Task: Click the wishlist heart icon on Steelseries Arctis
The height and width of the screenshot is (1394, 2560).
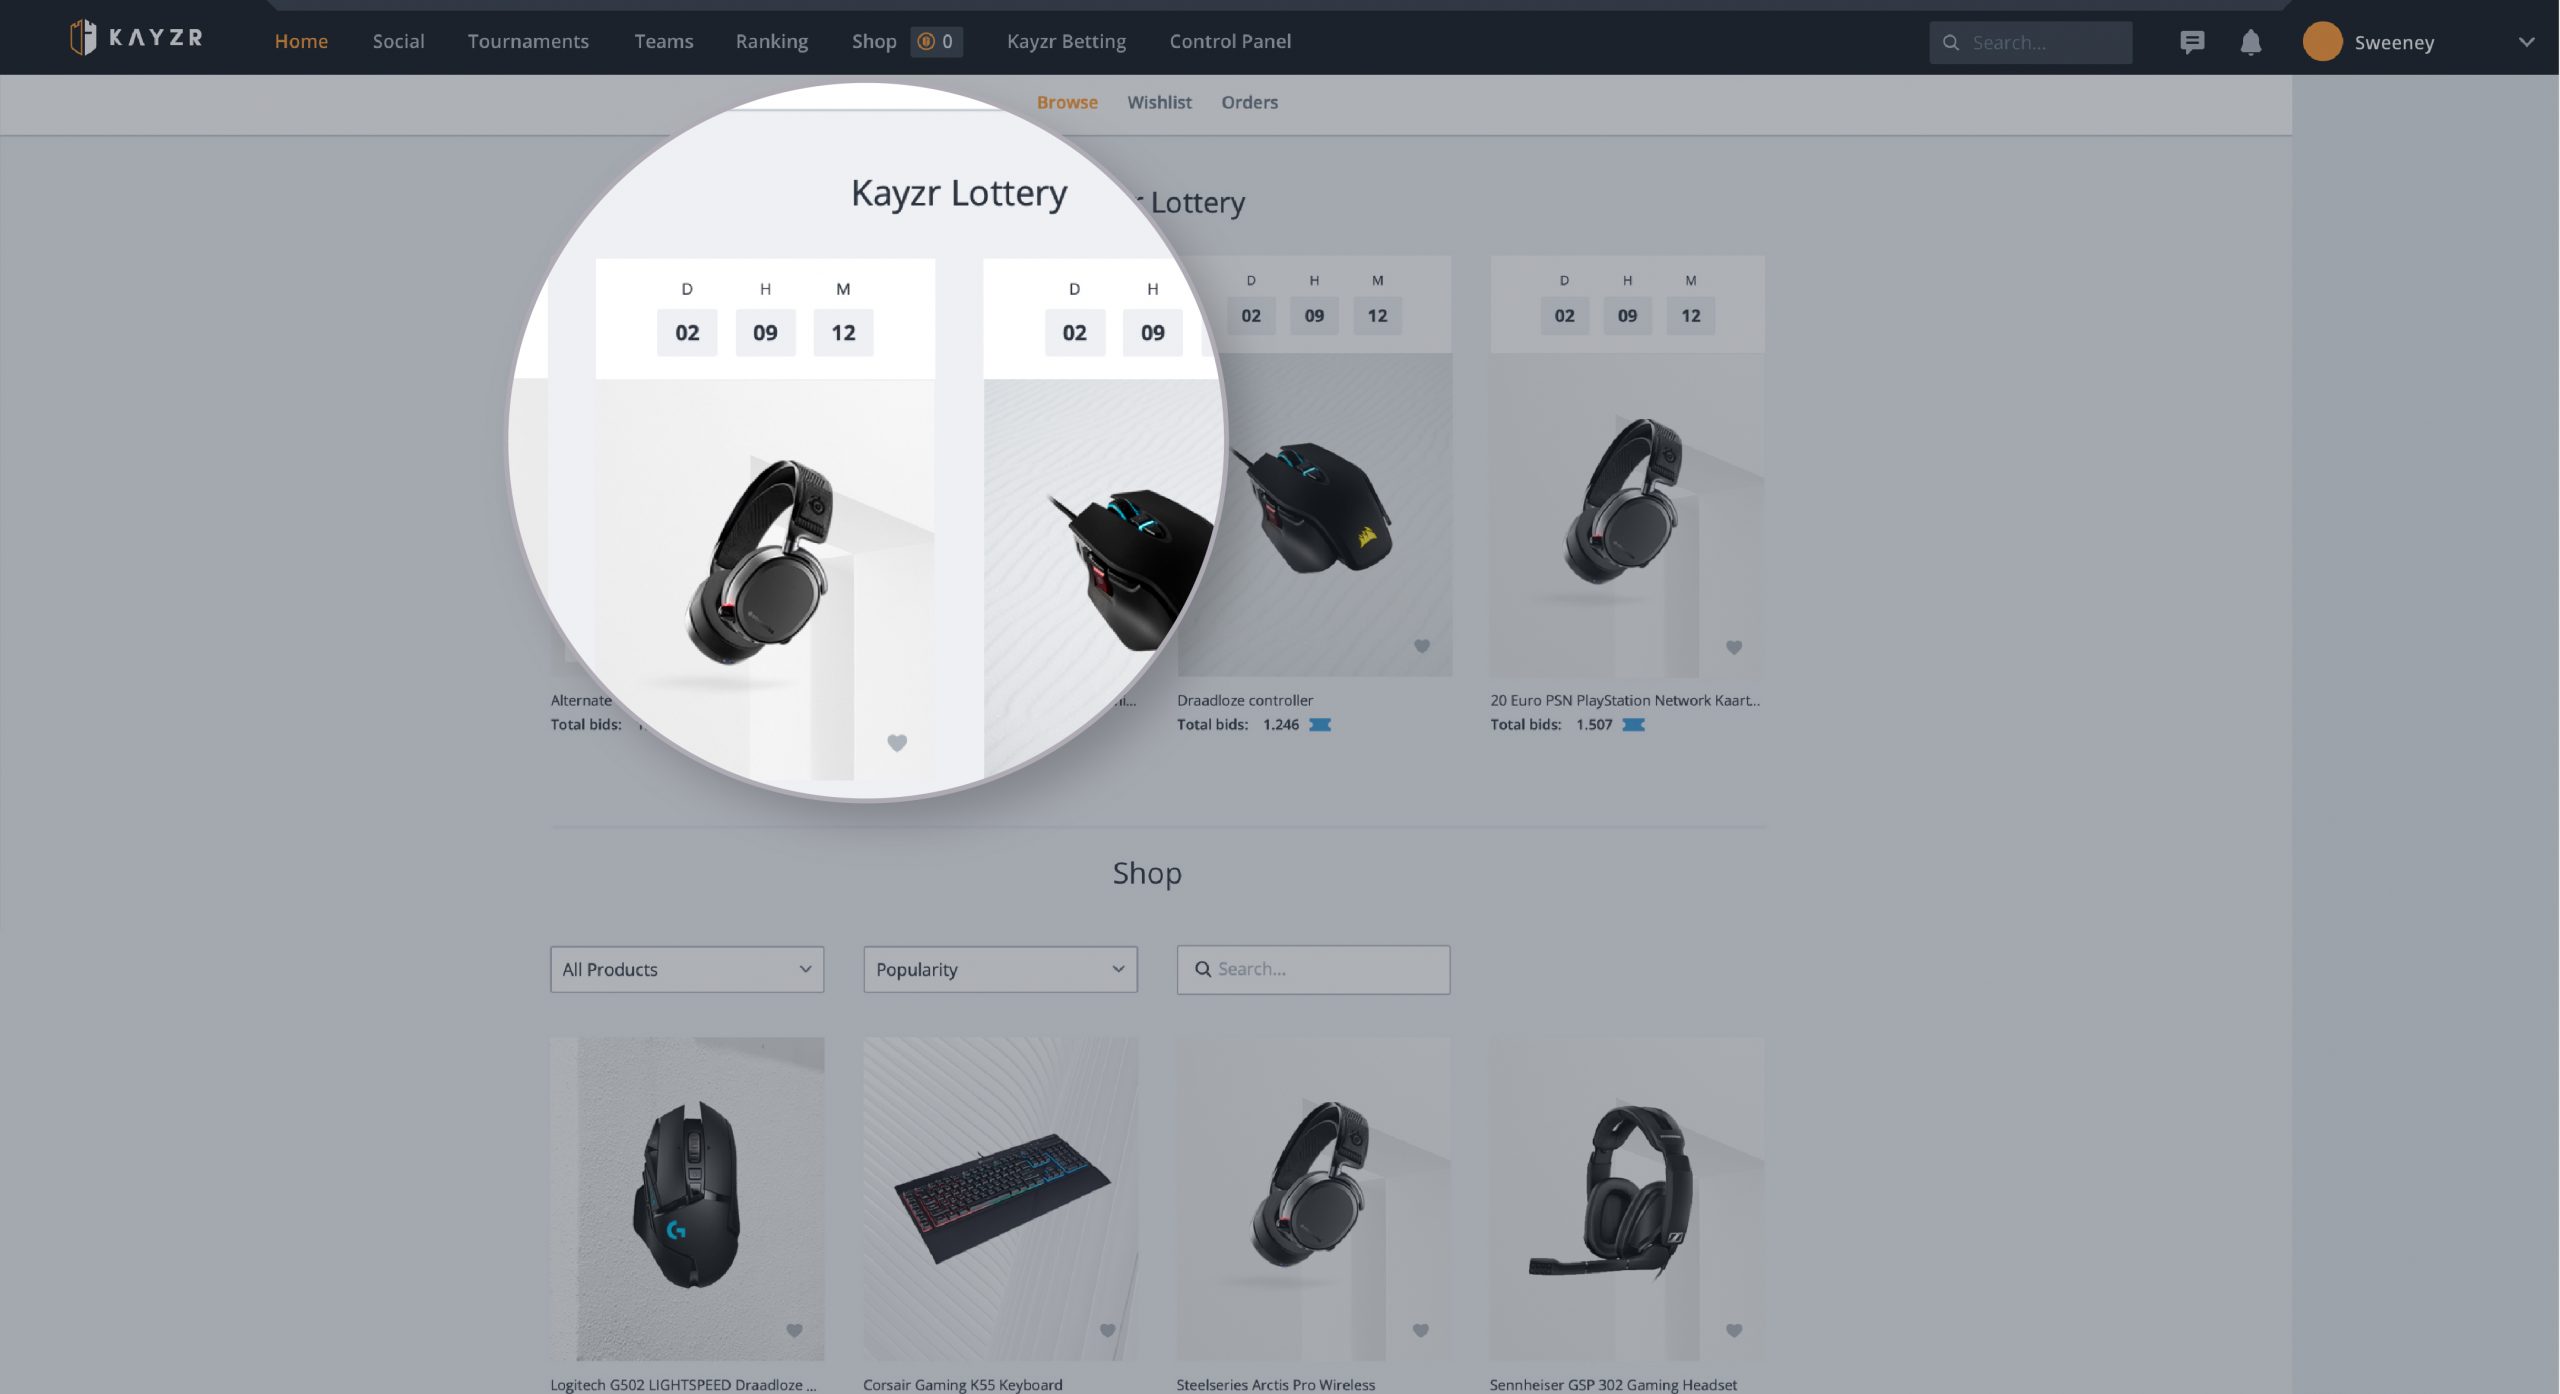Action: coord(1421,1332)
